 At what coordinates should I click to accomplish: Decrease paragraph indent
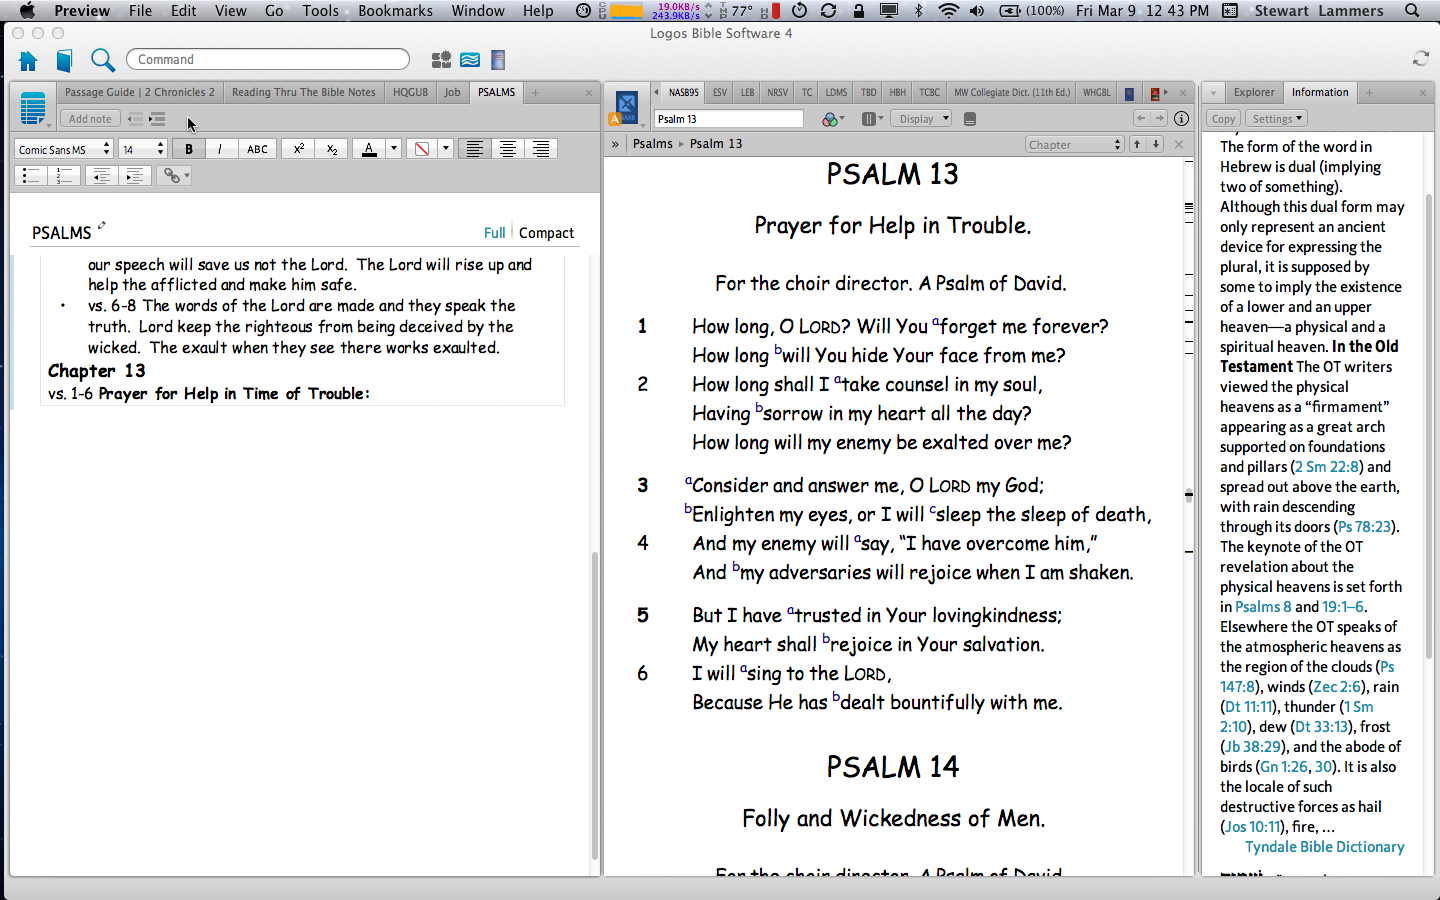101,176
